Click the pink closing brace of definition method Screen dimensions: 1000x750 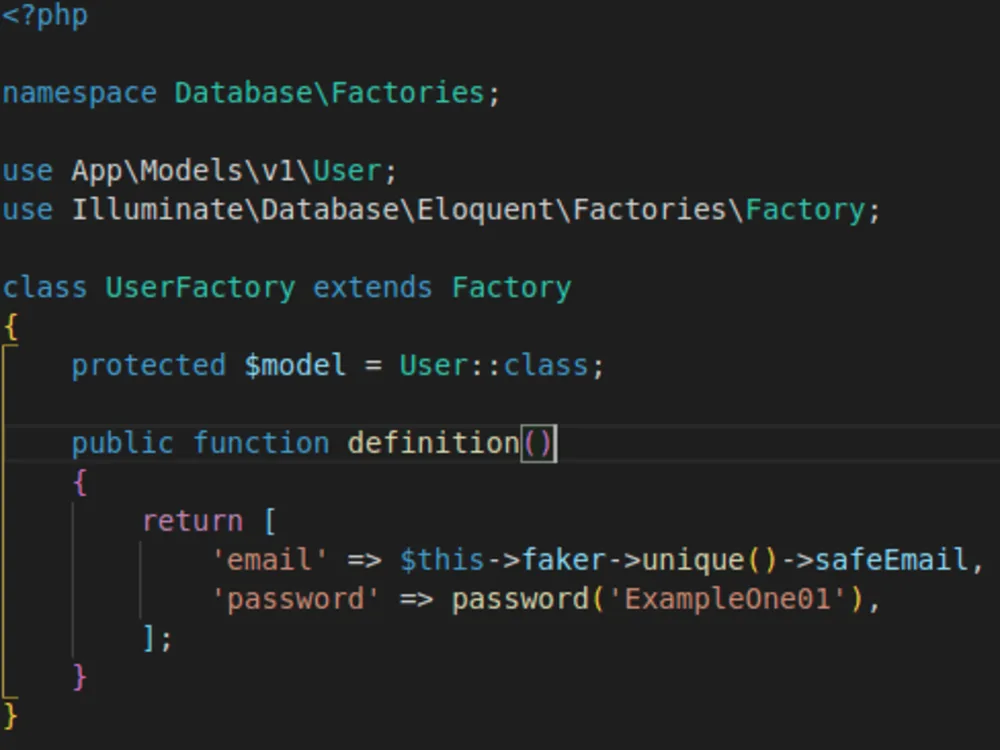click(80, 677)
